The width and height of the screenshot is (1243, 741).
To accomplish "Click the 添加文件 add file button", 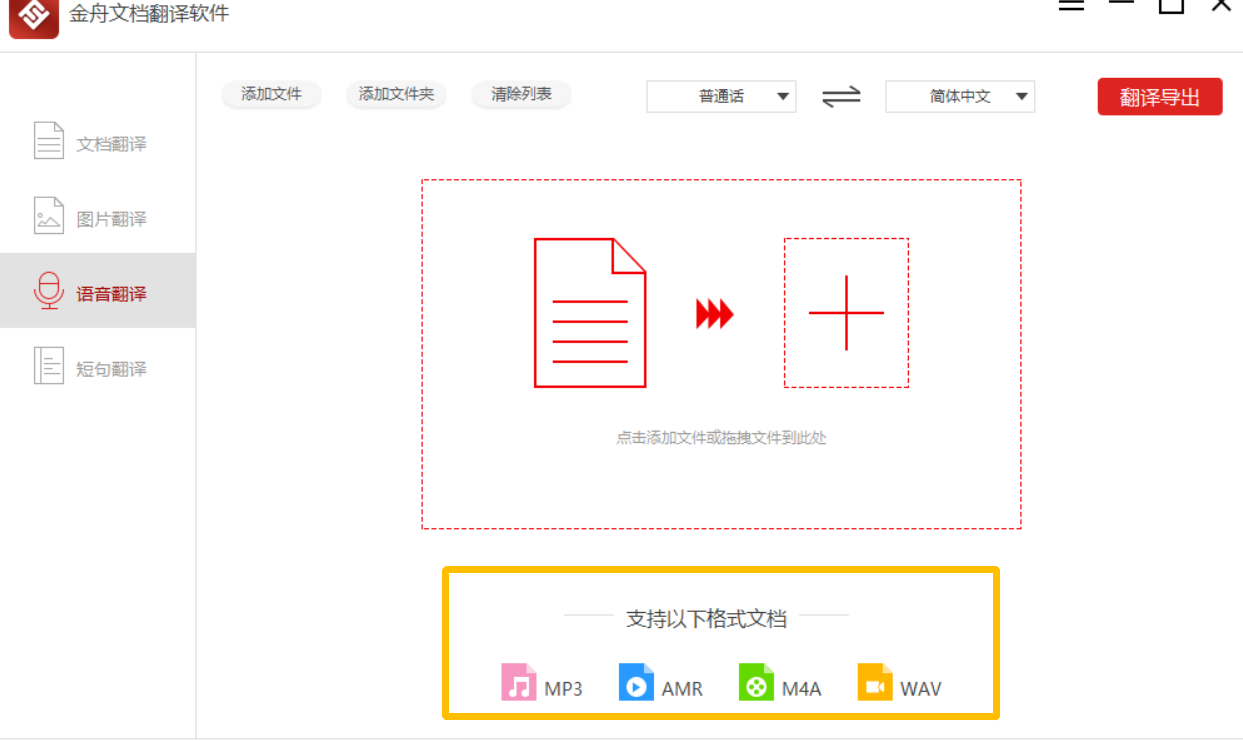I will [271, 95].
